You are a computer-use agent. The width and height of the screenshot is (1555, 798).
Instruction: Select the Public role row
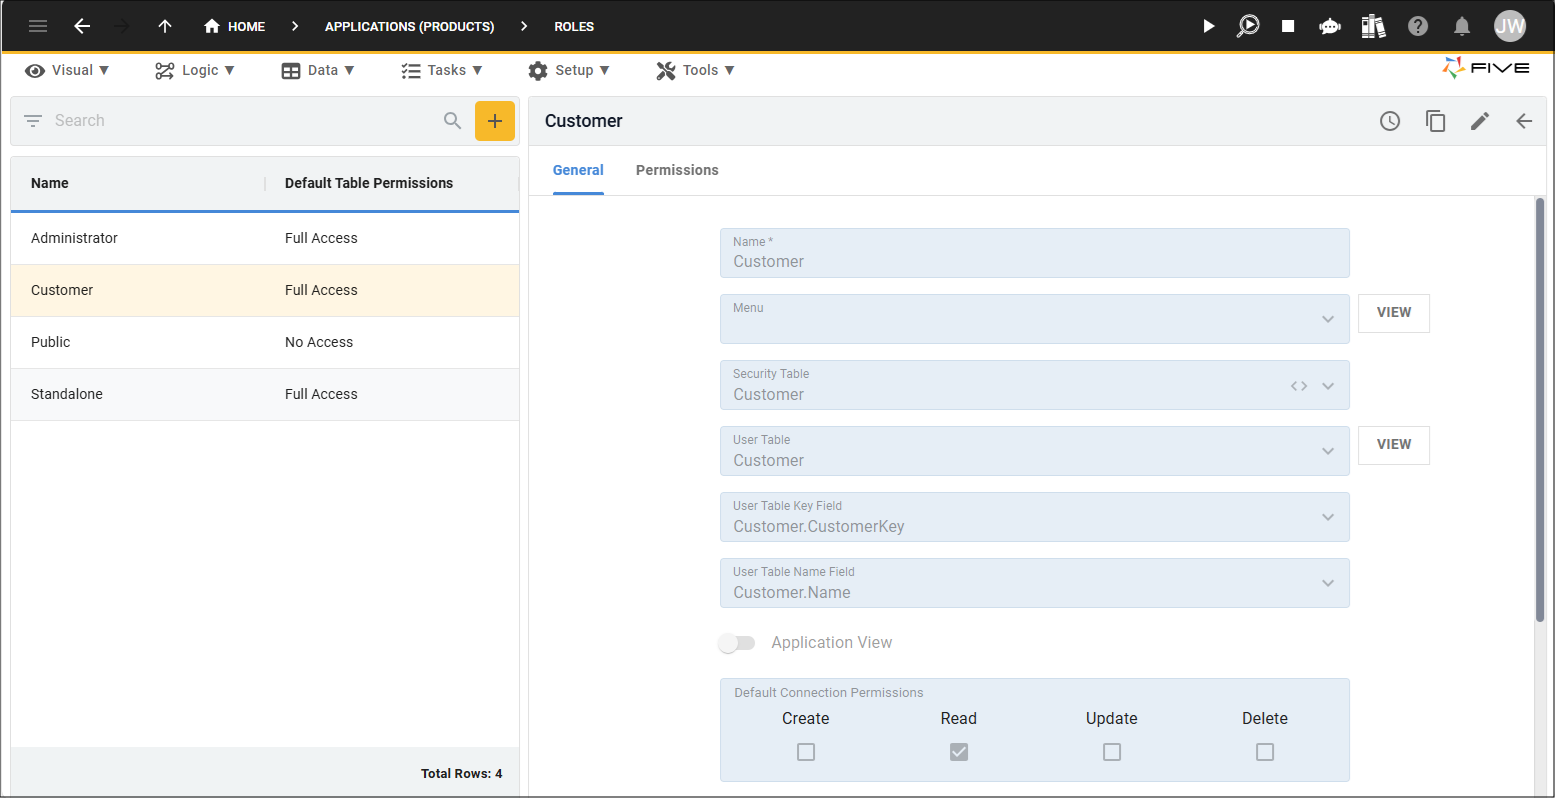coord(265,342)
